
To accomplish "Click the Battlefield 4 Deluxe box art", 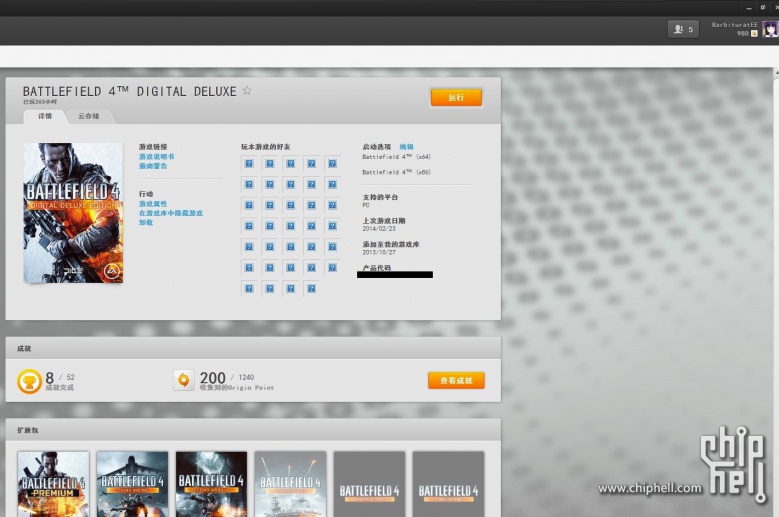I will (x=74, y=213).
